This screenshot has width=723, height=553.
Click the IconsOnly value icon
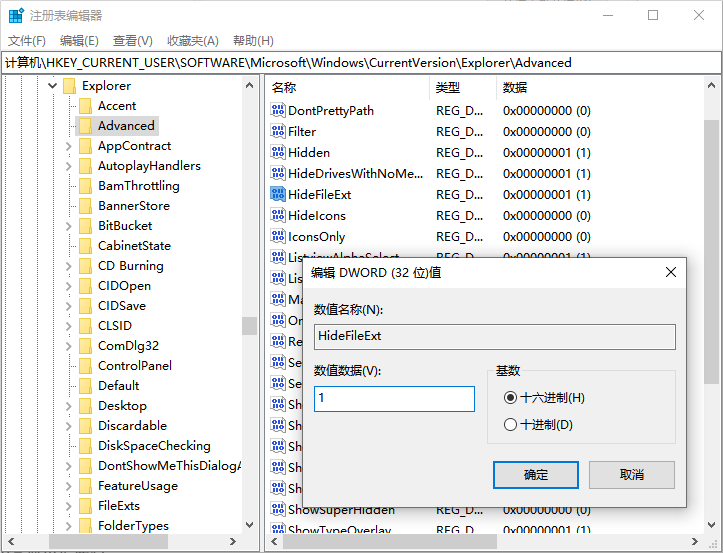pyautogui.click(x=278, y=236)
